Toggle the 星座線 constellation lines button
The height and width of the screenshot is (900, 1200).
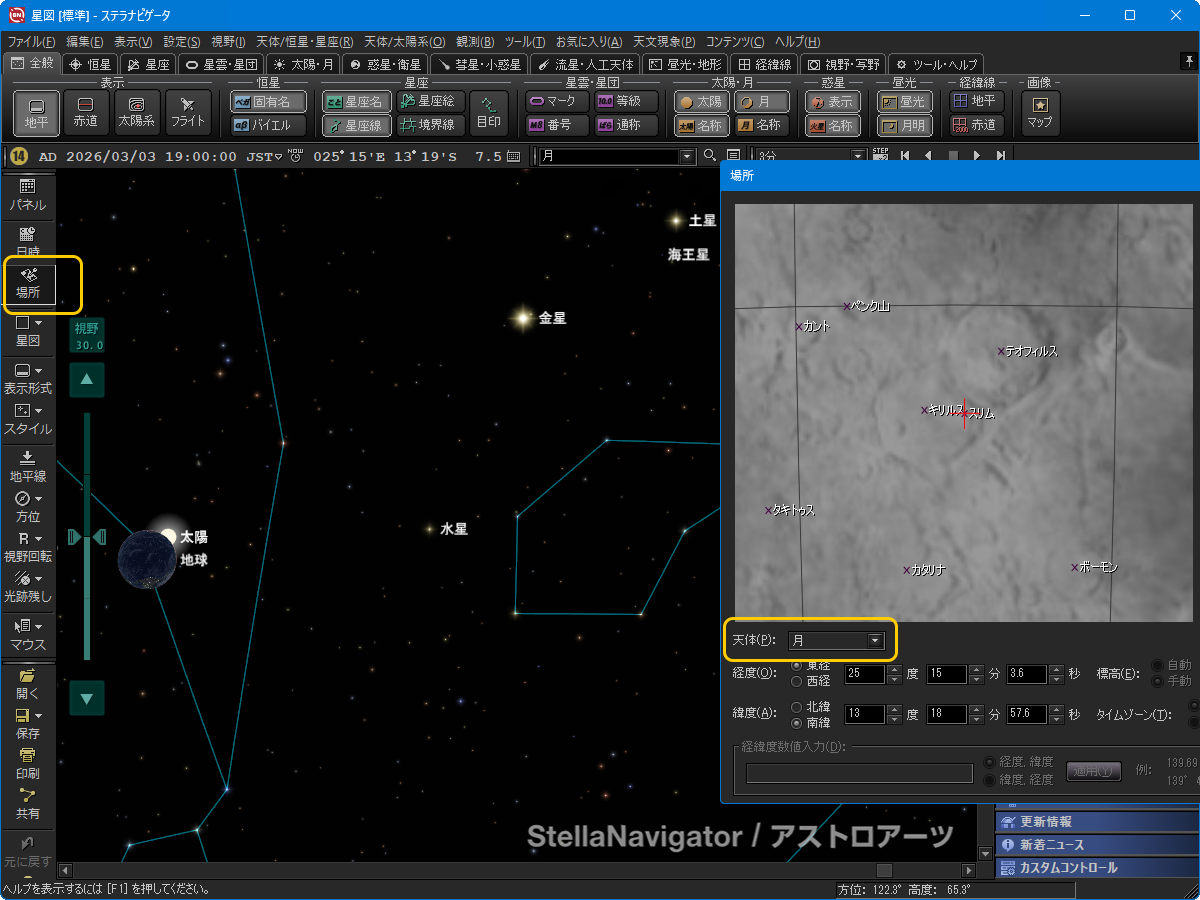356,125
